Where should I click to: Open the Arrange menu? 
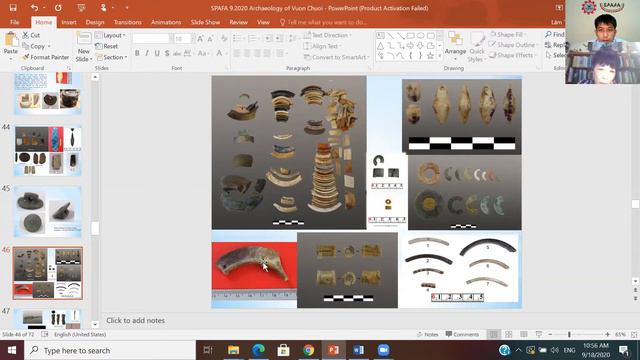(455, 46)
